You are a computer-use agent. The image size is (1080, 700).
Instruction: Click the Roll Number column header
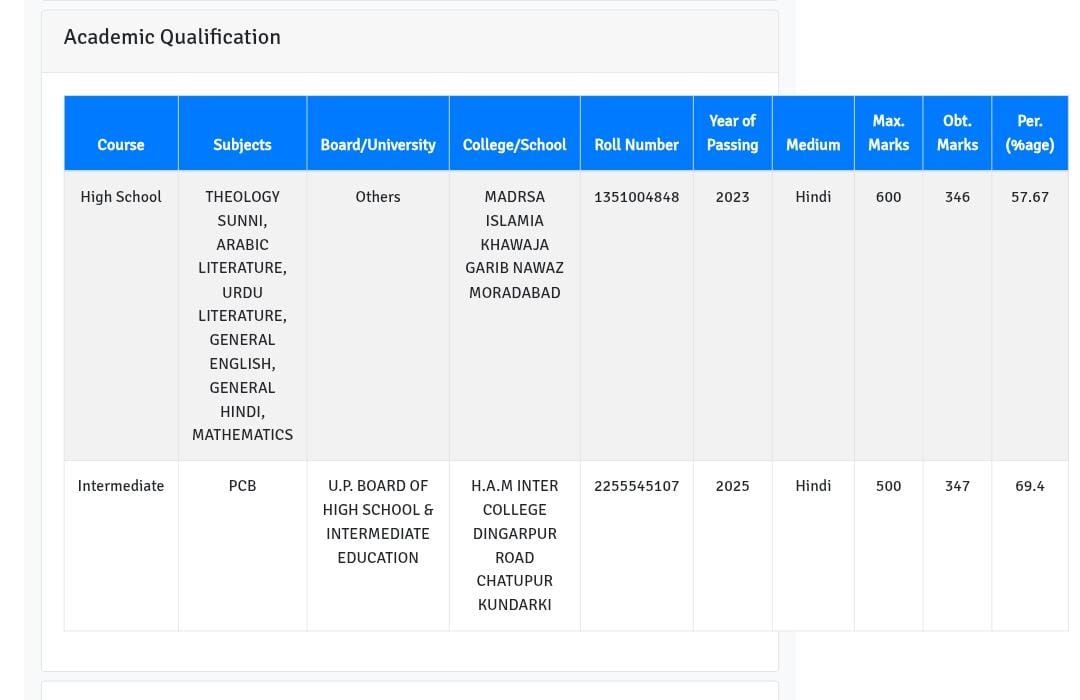[636, 133]
